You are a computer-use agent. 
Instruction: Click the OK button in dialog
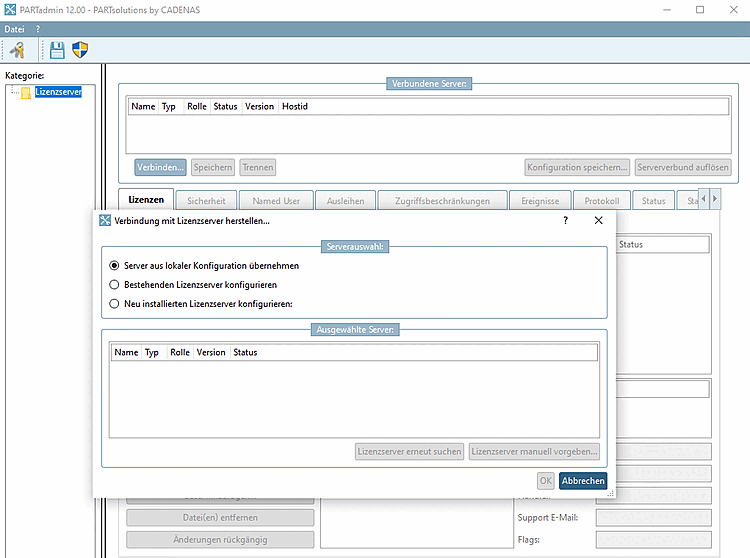(x=546, y=481)
